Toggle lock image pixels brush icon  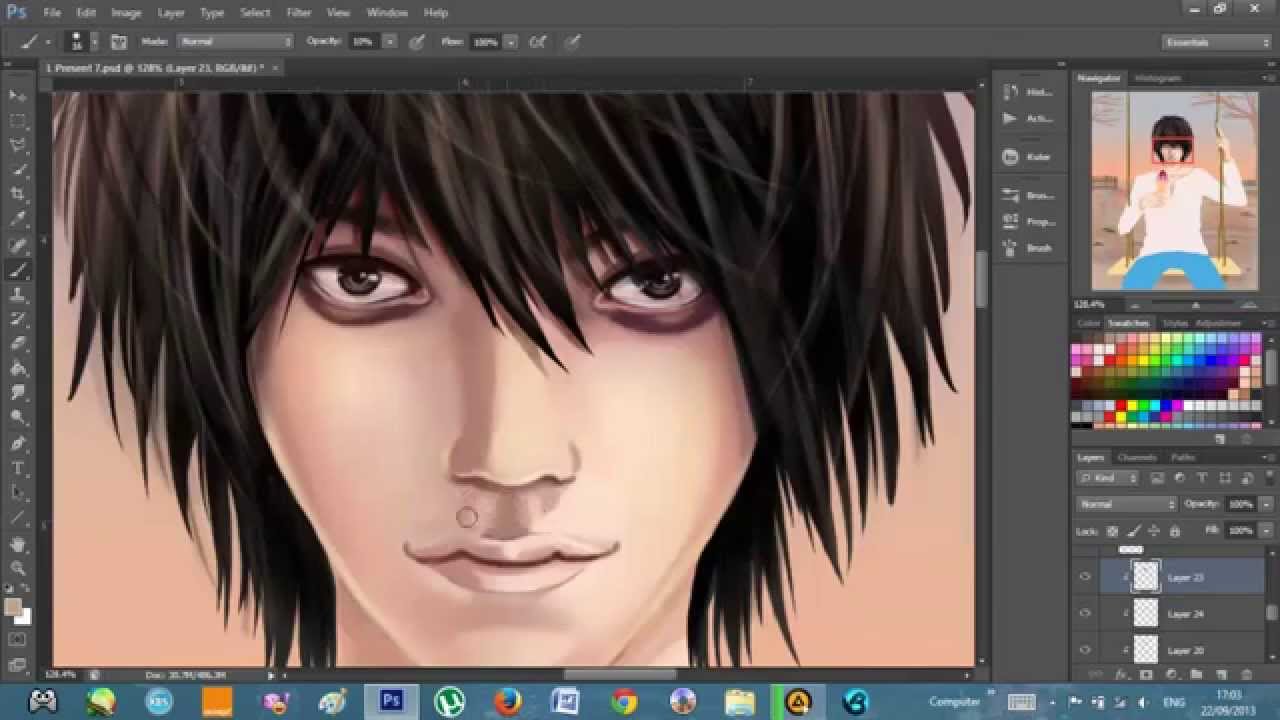pos(1133,531)
